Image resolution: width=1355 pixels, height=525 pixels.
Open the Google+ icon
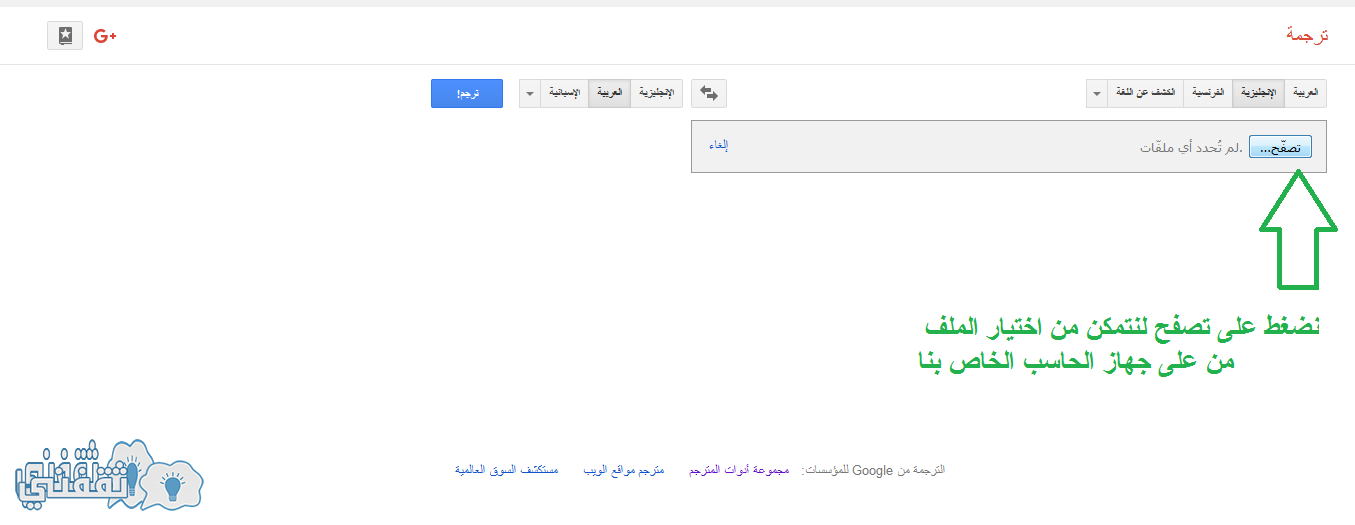(105, 36)
